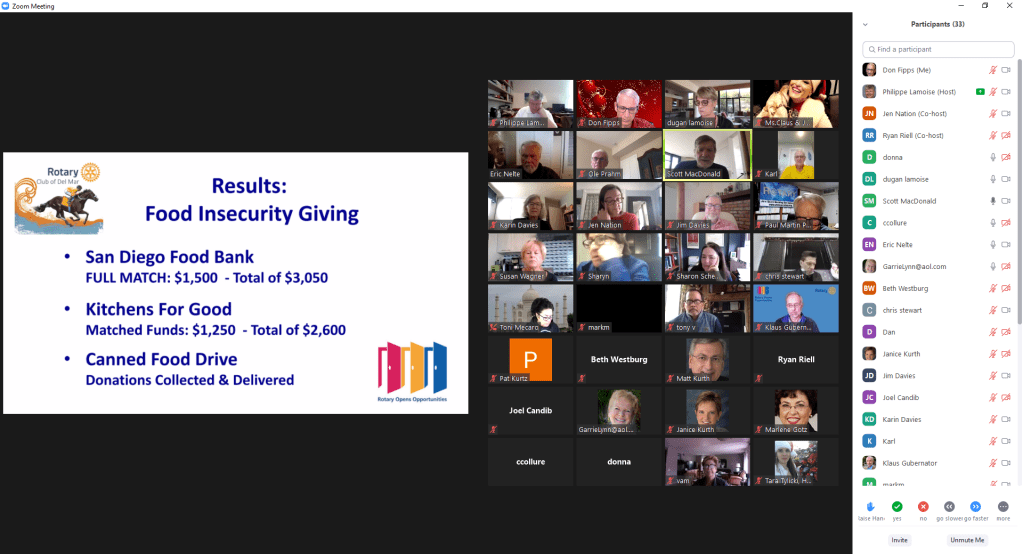Click Scott MacDonald's highlighted video tile
The height and width of the screenshot is (554, 1023).
click(707, 155)
